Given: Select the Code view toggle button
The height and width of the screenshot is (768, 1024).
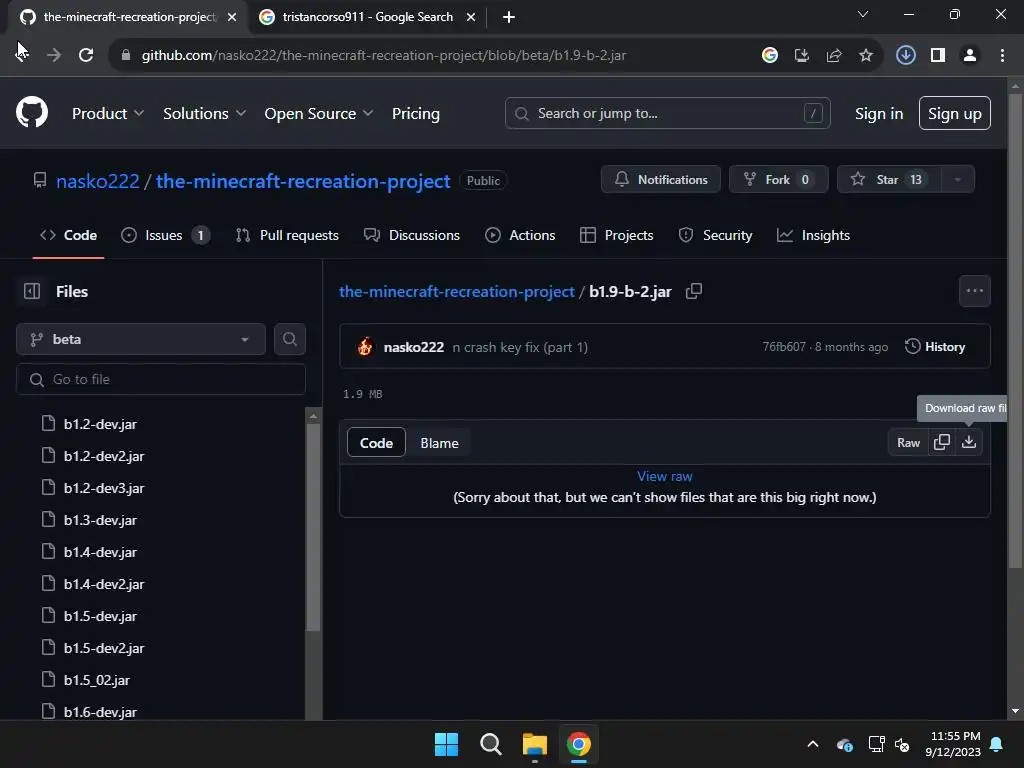Looking at the screenshot, I should click(376, 443).
